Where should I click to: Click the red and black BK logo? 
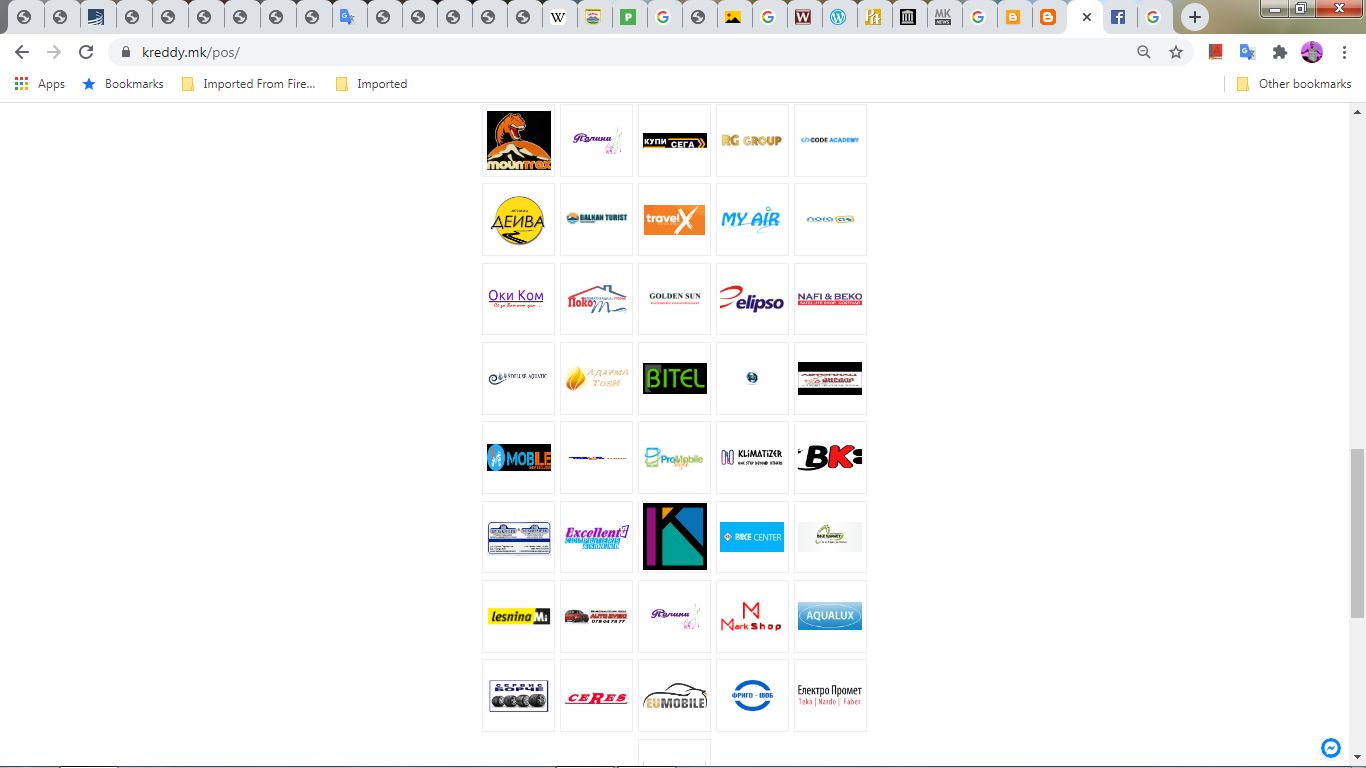click(x=830, y=457)
